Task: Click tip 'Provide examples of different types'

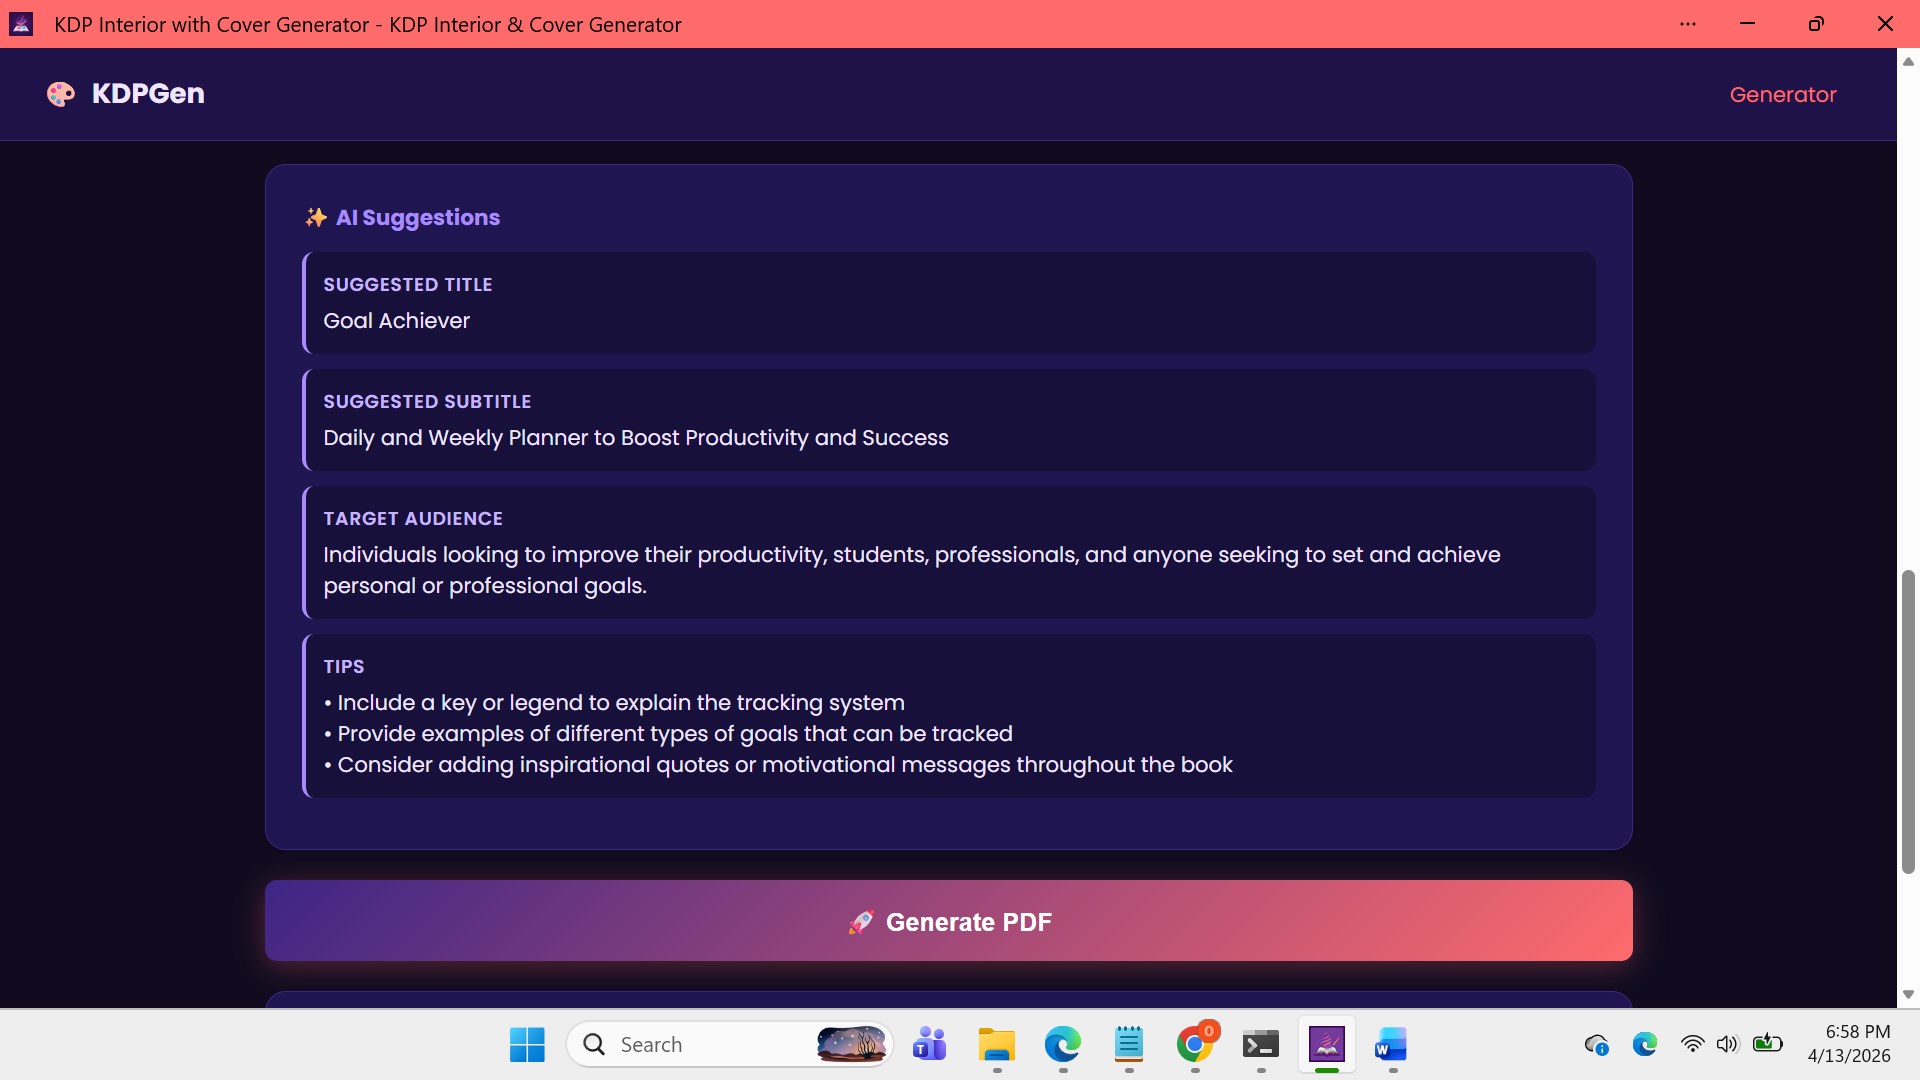Action: [668, 734]
